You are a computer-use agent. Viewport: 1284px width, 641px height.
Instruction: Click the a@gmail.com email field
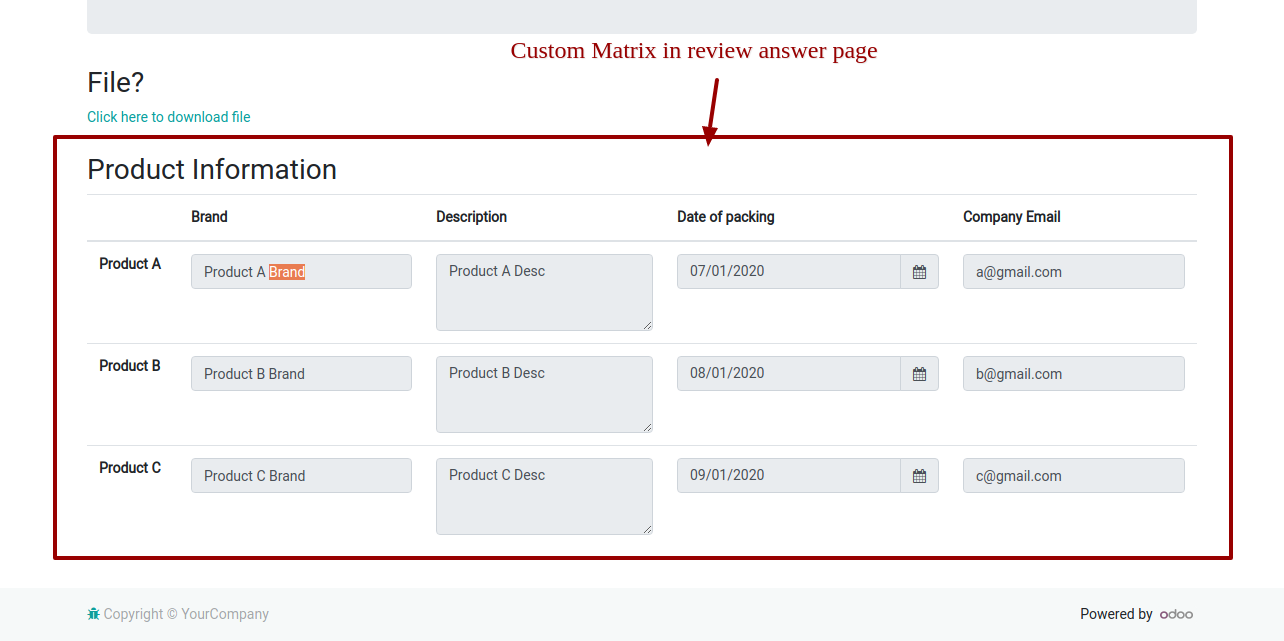pyautogui.click(x=1073, y=272)
